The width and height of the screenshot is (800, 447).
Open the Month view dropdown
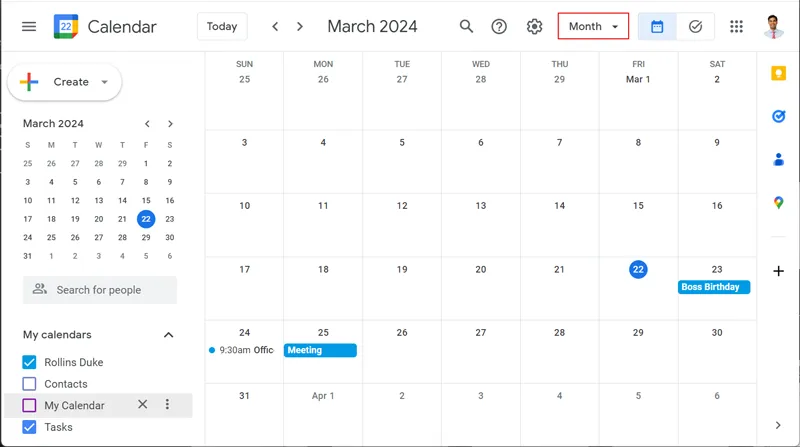(593, 27)
